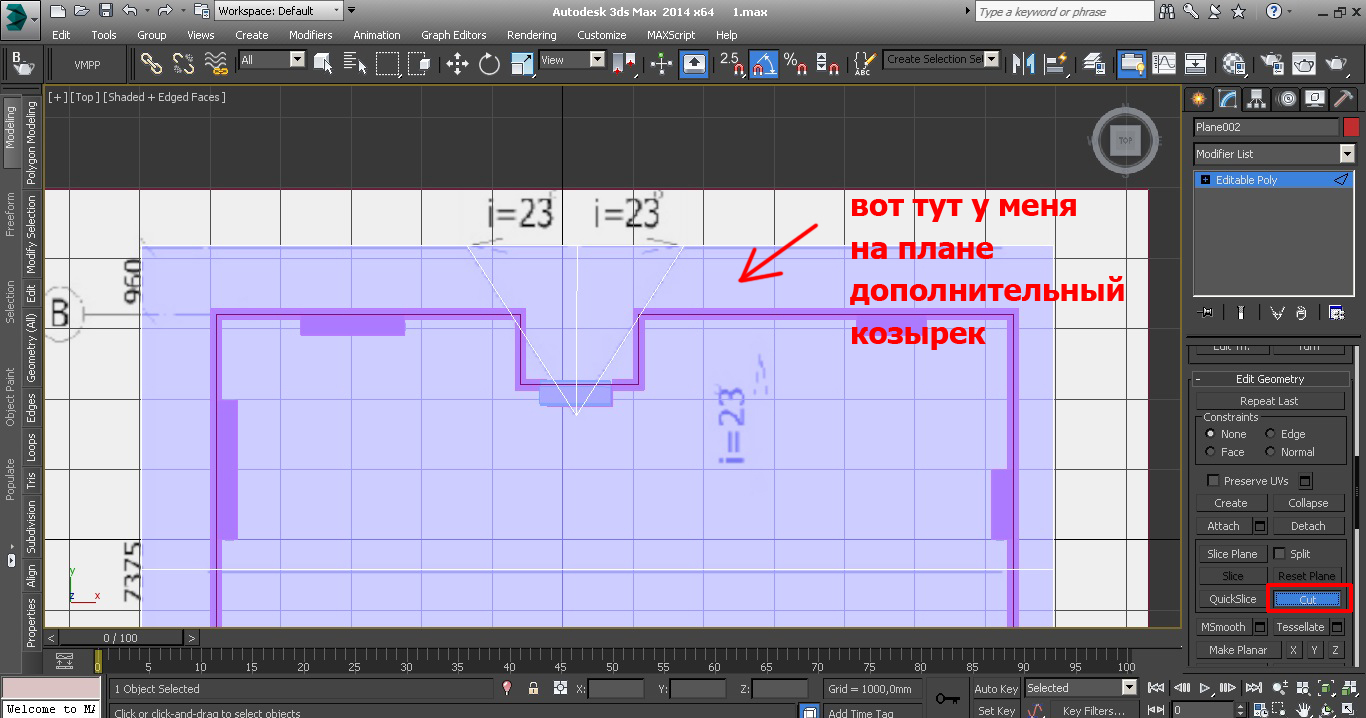Select the Edge constraint radio button
1366x718 pixels.
tap(1271, 434)
